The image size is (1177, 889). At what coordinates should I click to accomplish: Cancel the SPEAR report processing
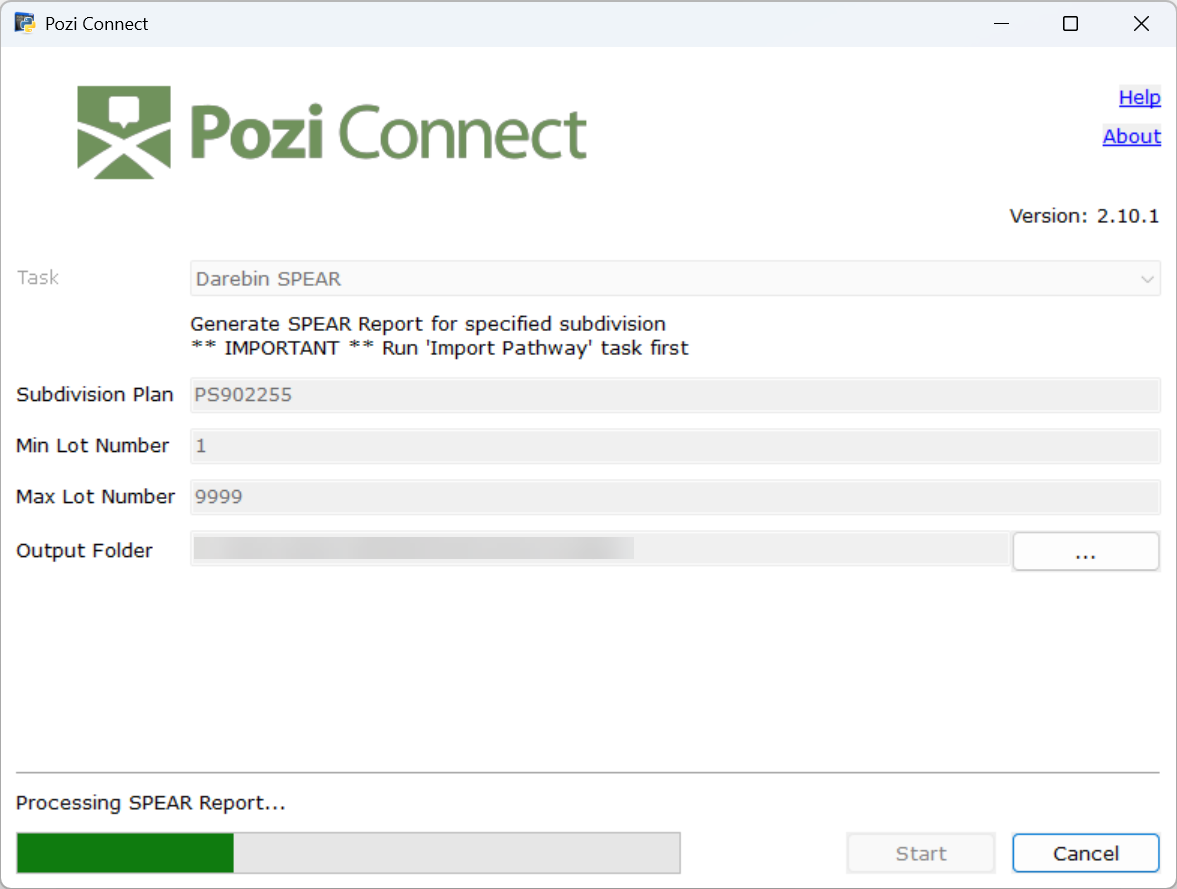[1085, 853]
